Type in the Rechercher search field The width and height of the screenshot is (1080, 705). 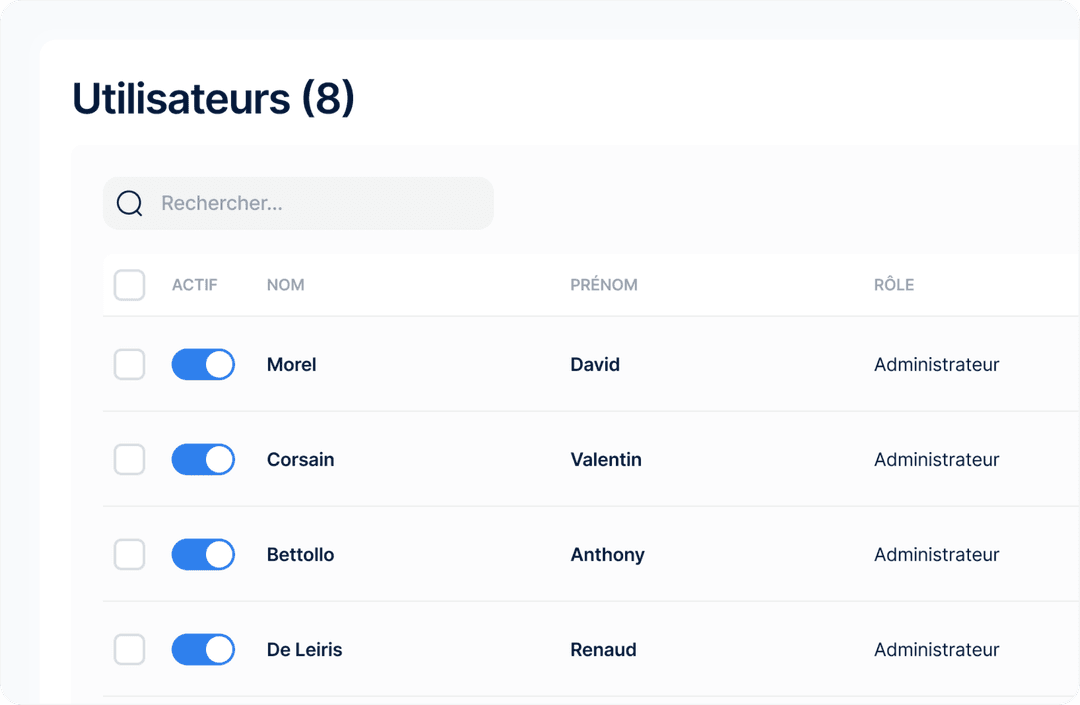coord(320,204)
